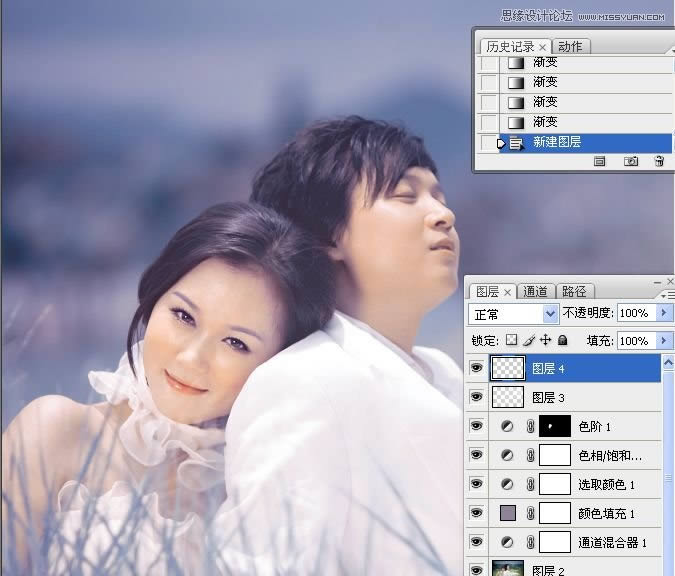This screenshot has height=576, width=675.
Task: Hide the 通道混合器 1 adjustment layer
Action: point(476,543)
